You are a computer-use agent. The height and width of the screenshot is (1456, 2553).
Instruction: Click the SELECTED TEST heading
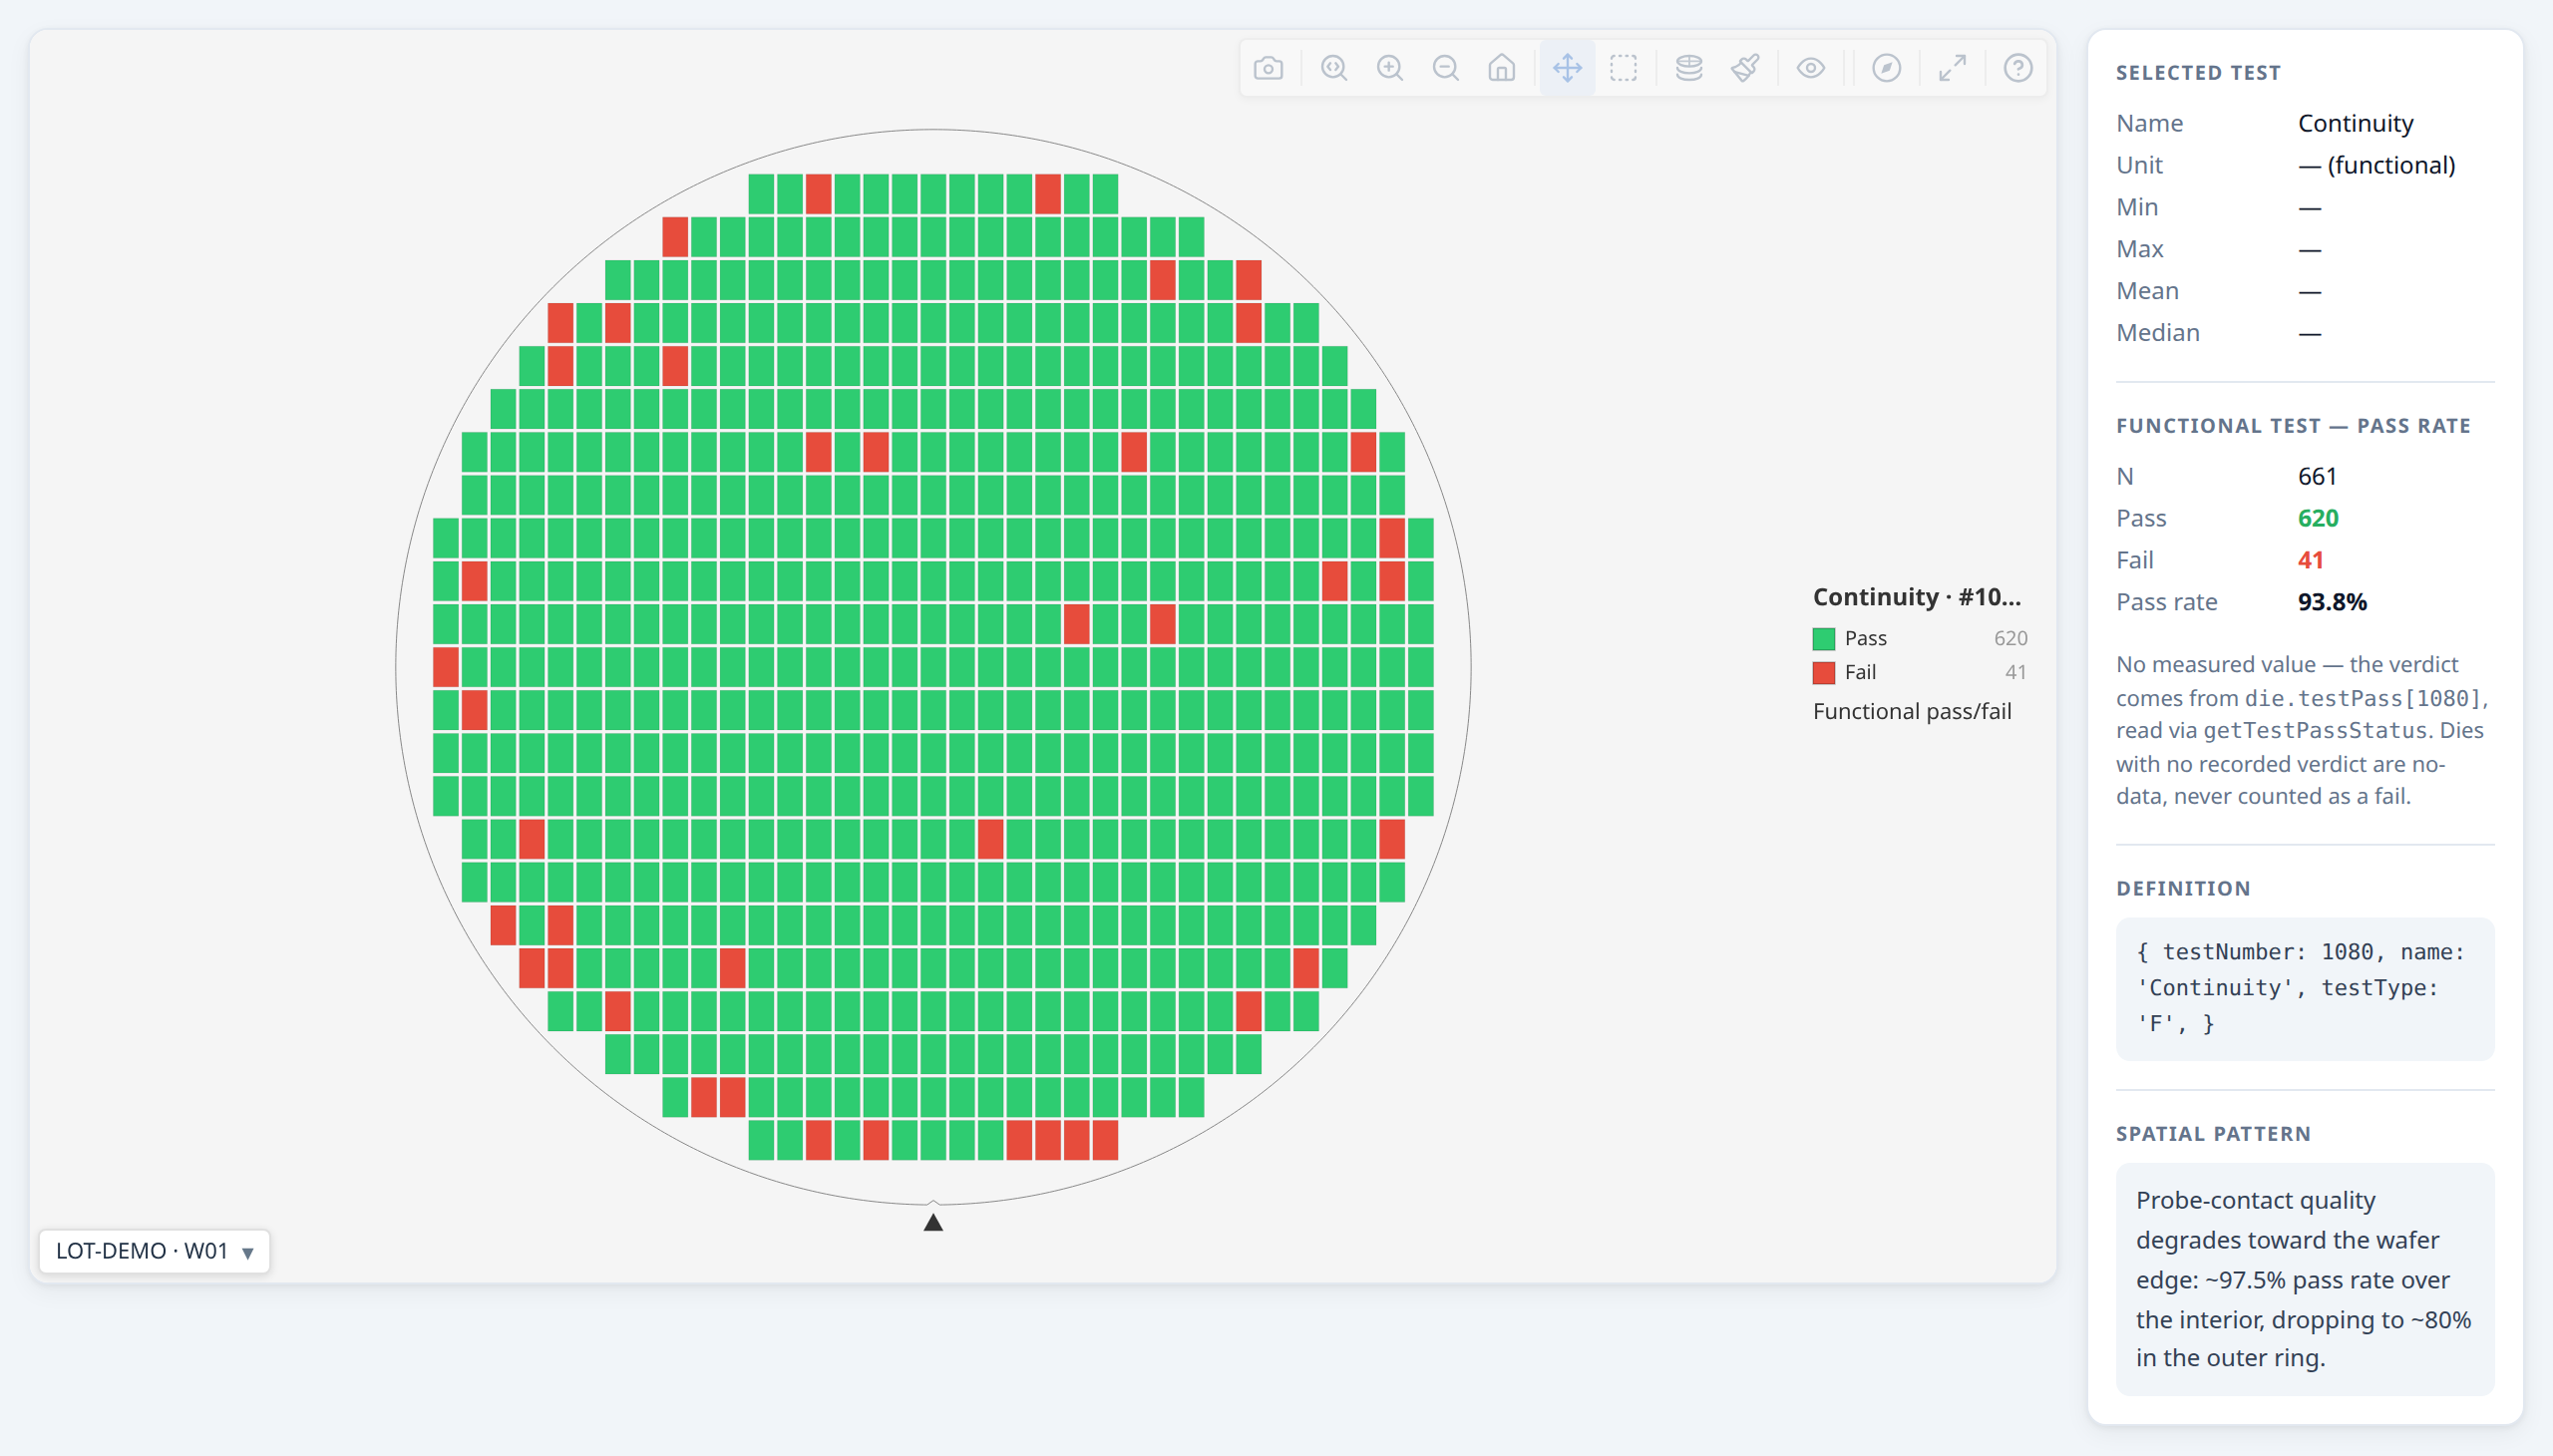[2198, 73]
